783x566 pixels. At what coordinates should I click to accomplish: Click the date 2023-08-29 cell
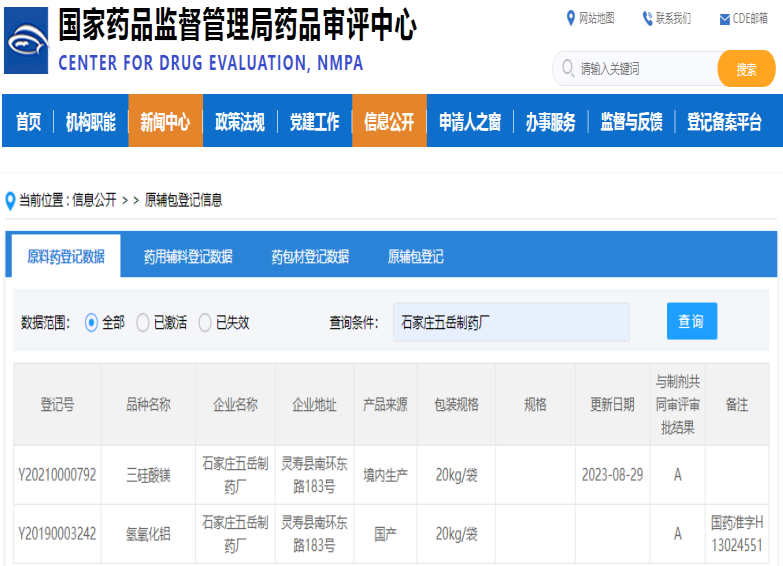[x=612, y=475]
